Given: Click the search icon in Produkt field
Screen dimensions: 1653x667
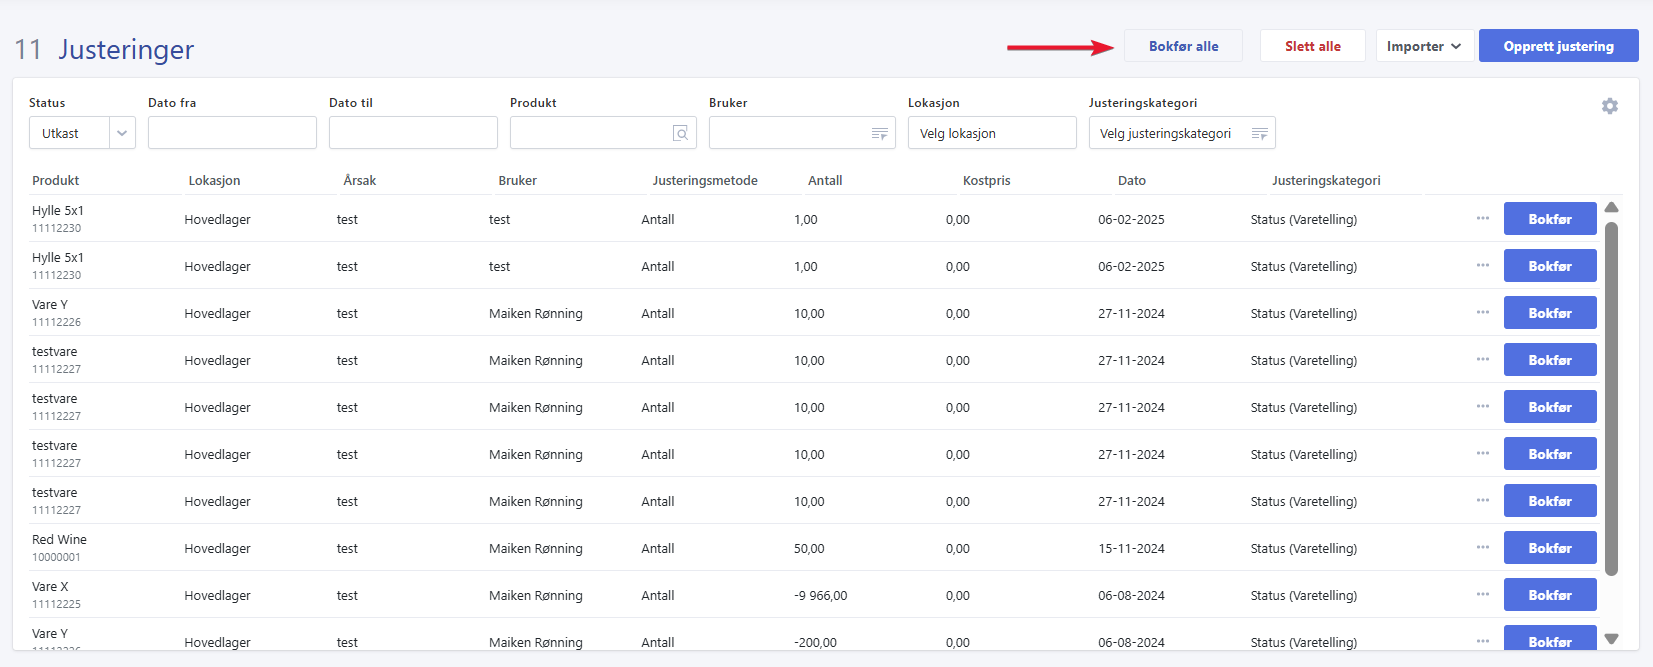Looking at the screenshot, I should click(x=680, y=133).
